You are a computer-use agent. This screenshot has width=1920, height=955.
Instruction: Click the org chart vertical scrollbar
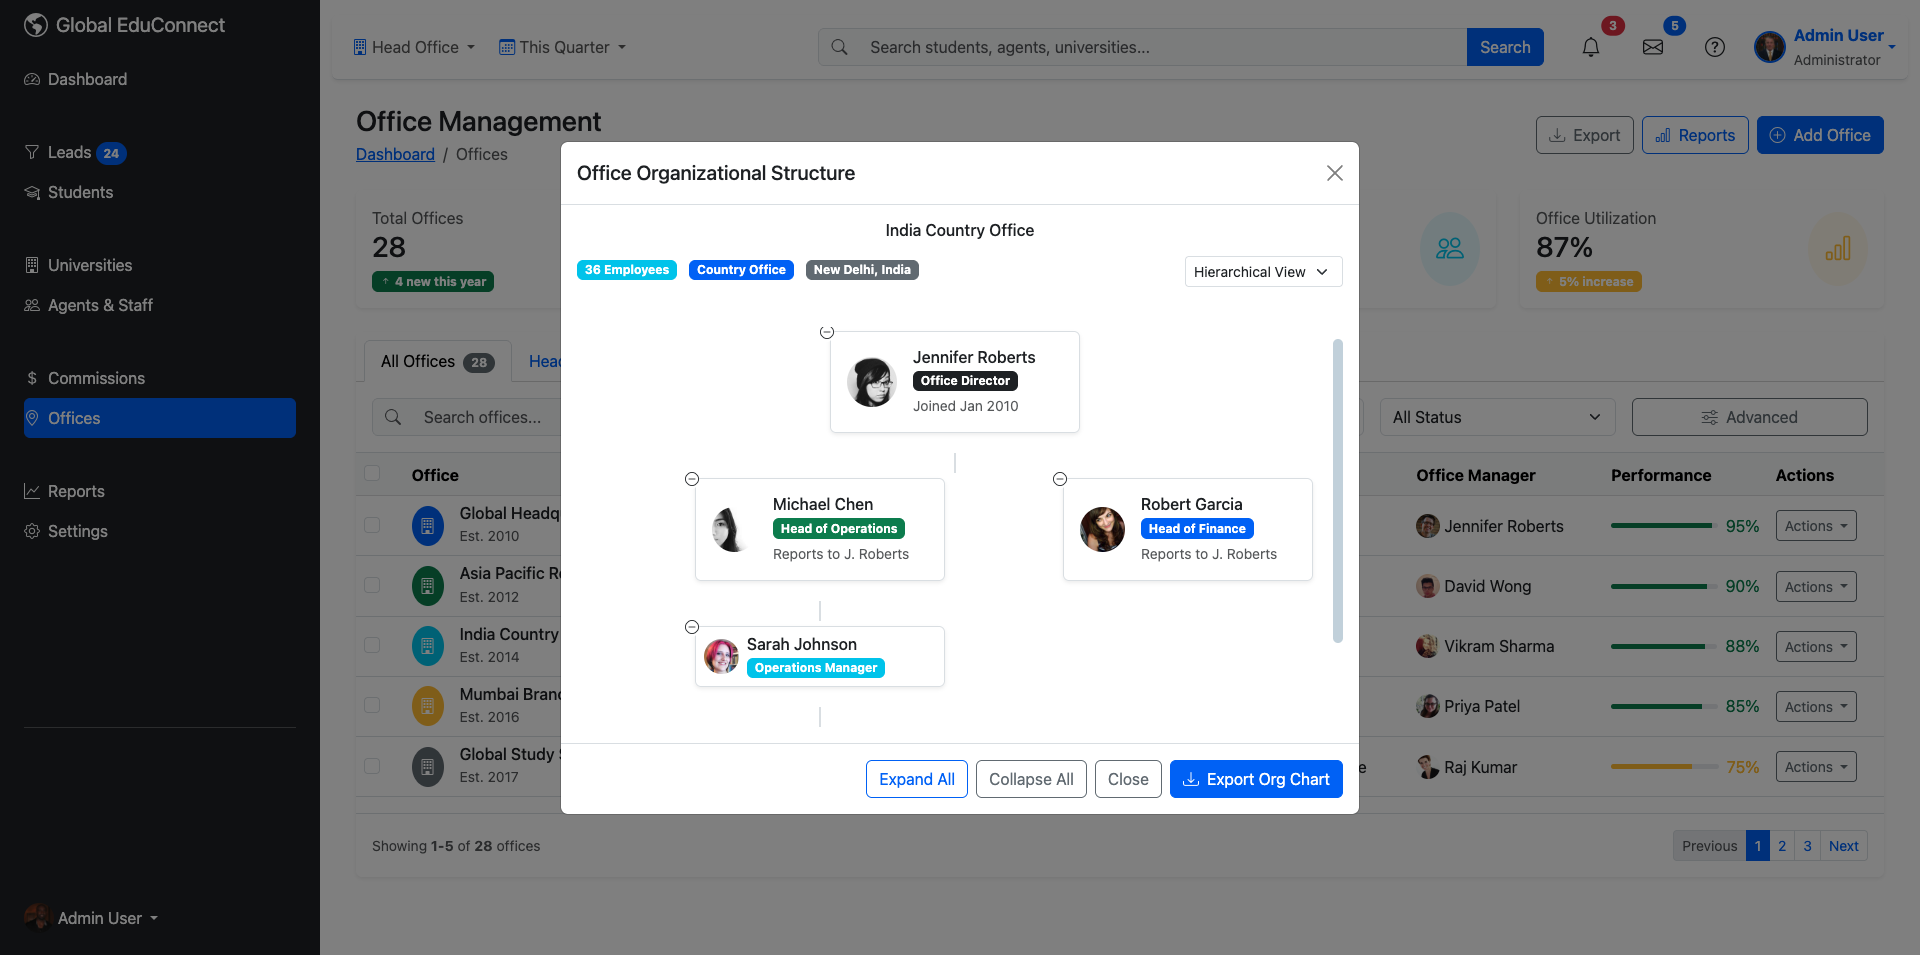(x=1337, y=490)
